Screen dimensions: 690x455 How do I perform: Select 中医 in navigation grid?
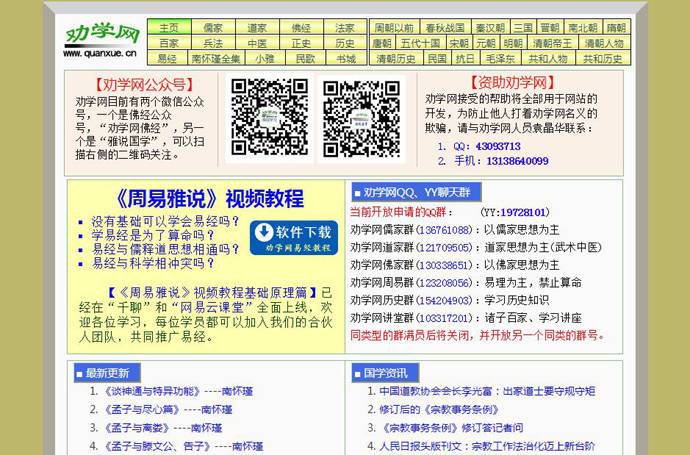pyautogui.click(x=257, y=44)
